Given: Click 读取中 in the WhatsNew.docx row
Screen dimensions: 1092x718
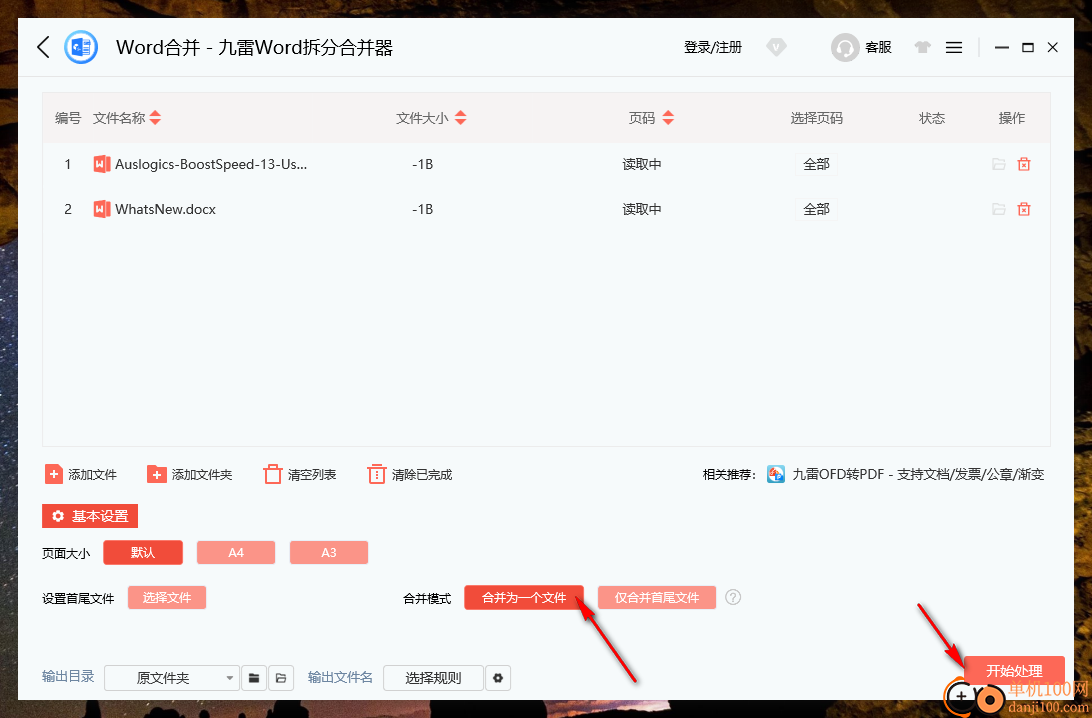Looking at the screenshot, I should click(641, 209).
